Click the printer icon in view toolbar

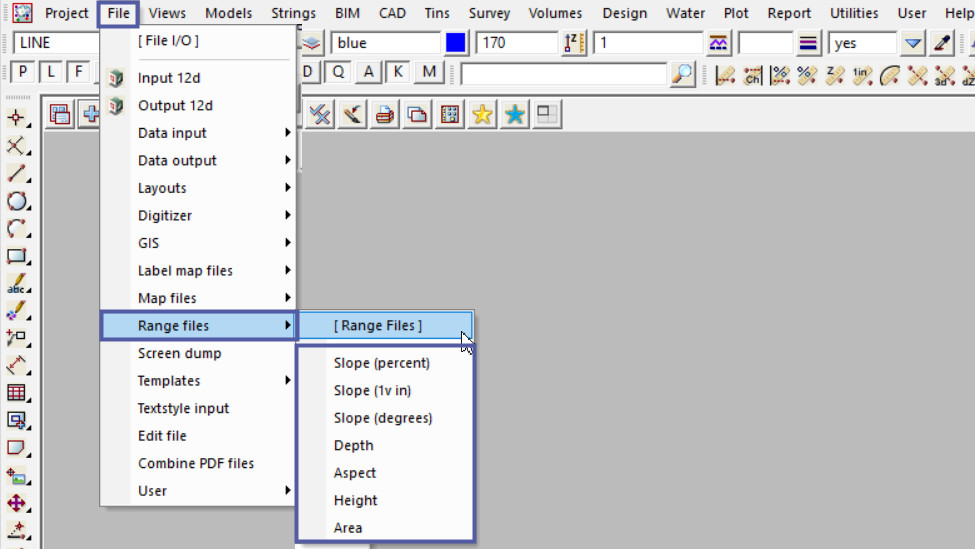384,115
